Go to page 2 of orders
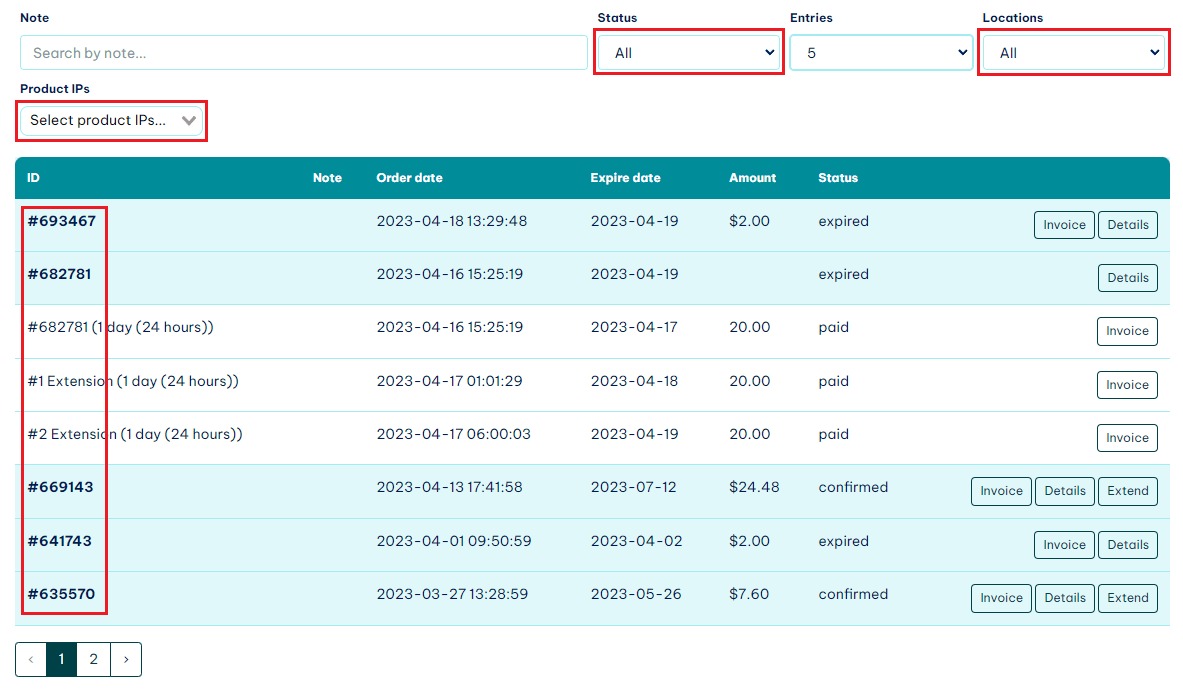Screen dimensions: 1183x691 click(93, 659)
